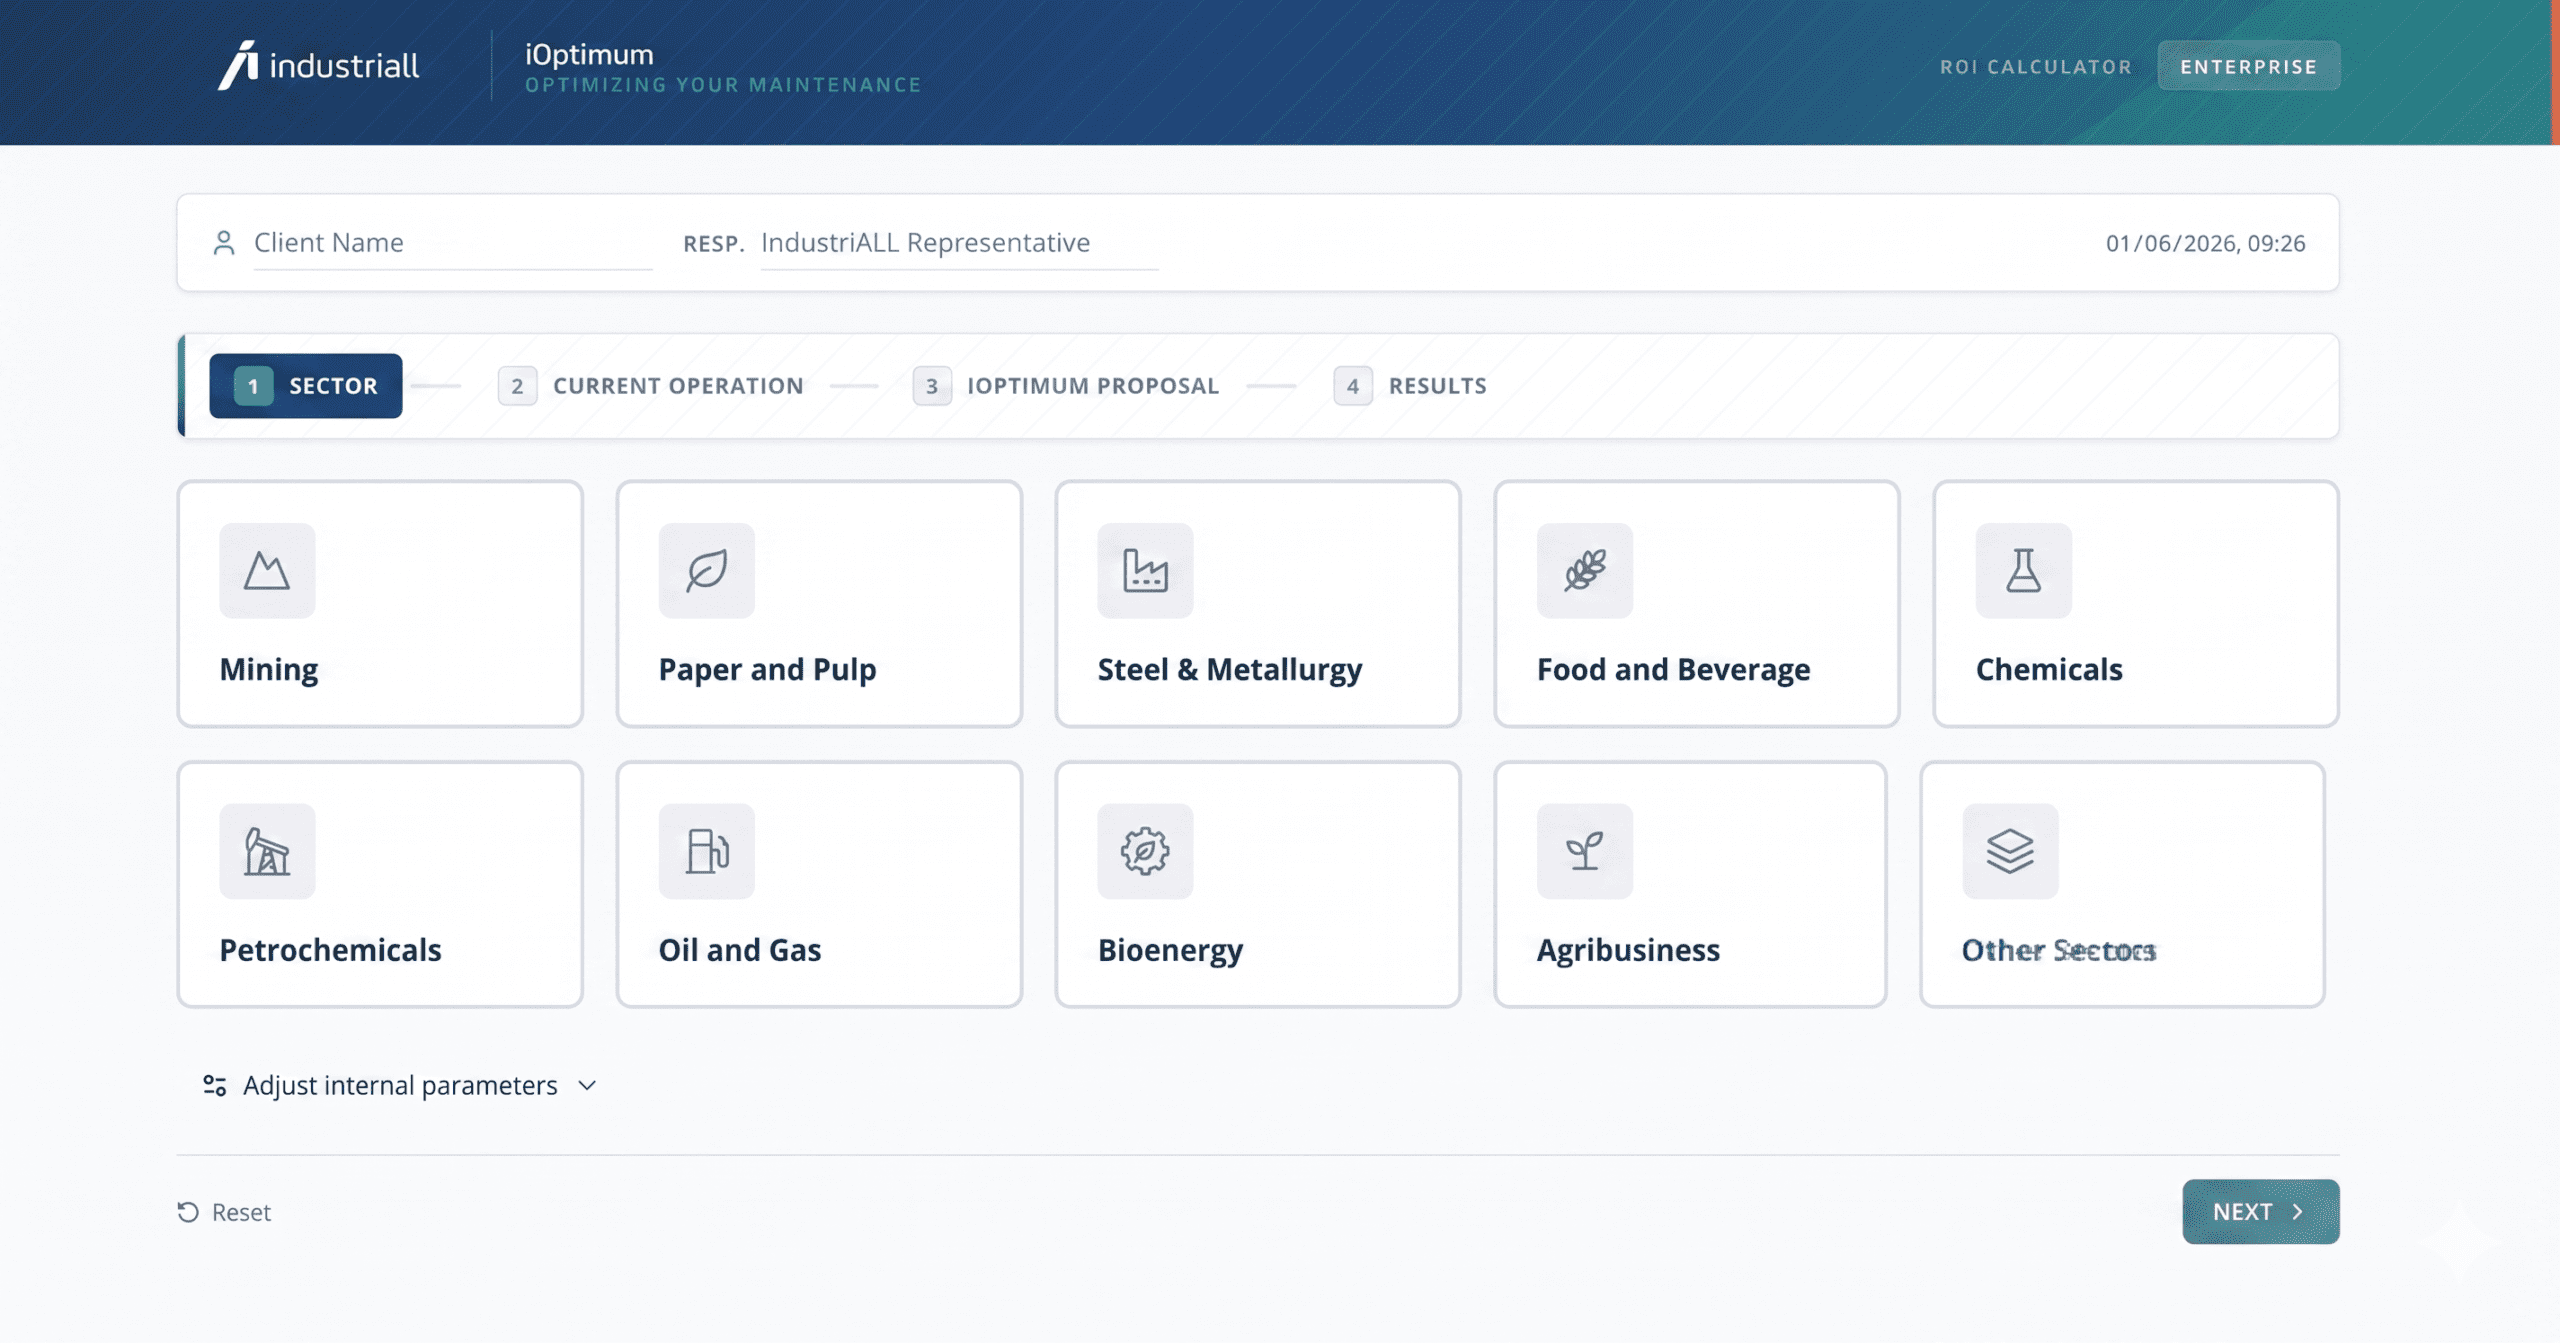Click the Bioenergy gear leaf icon
The height and width of the screenshot is (1343, 2560).
(1145, 851)
